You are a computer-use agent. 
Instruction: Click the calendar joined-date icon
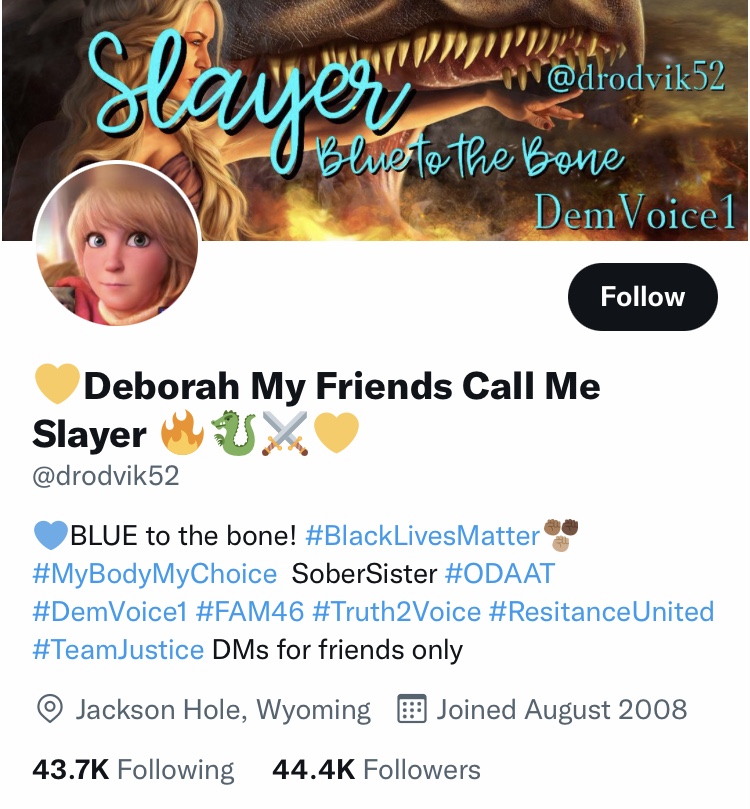(411, 709)
